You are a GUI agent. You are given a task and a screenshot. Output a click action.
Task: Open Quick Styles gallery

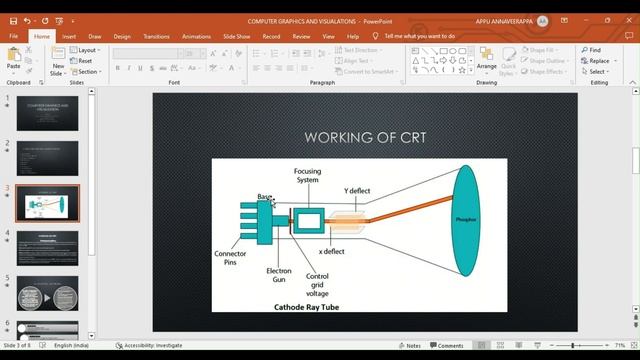click(x=508, y=61)
